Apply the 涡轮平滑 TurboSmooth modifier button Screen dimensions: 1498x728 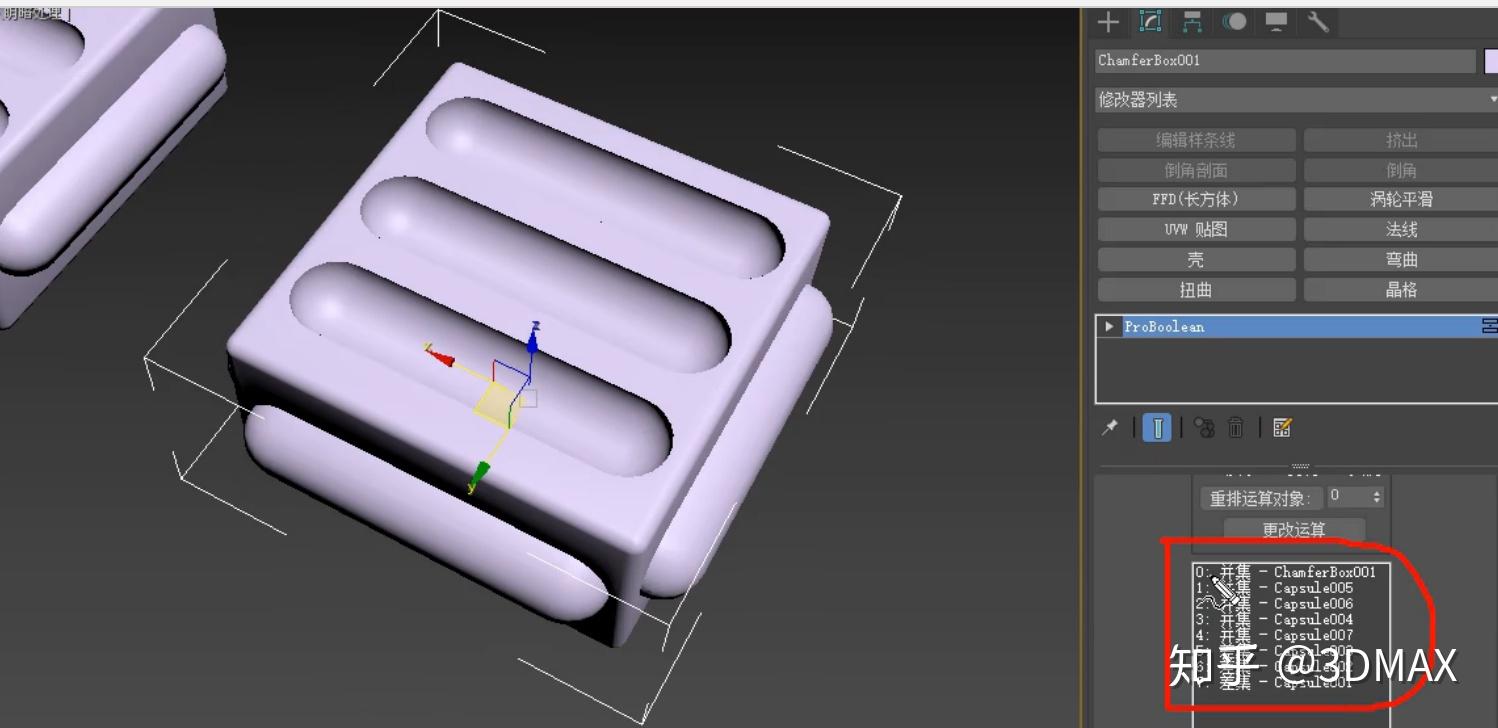[x=1400, y=199]
